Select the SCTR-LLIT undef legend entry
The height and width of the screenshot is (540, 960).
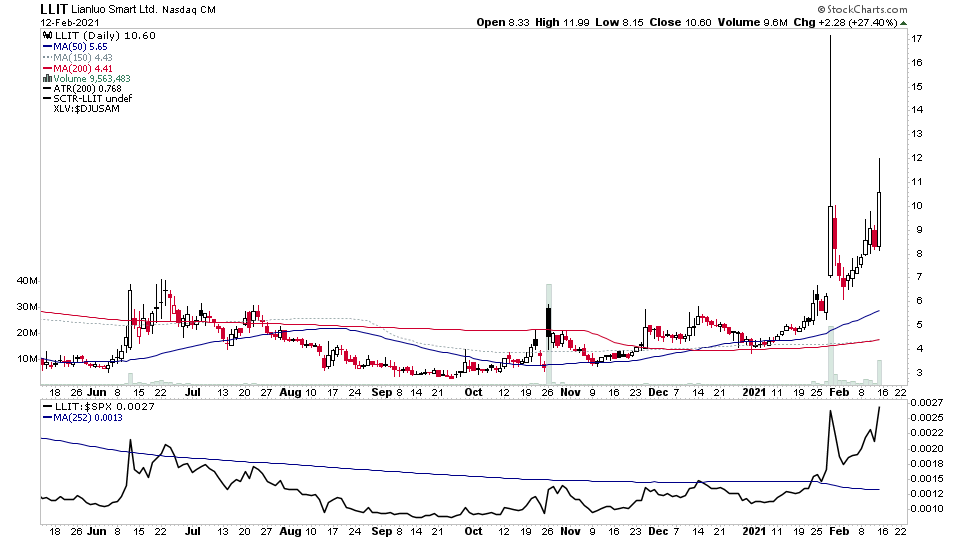click(x=92, y=98)
